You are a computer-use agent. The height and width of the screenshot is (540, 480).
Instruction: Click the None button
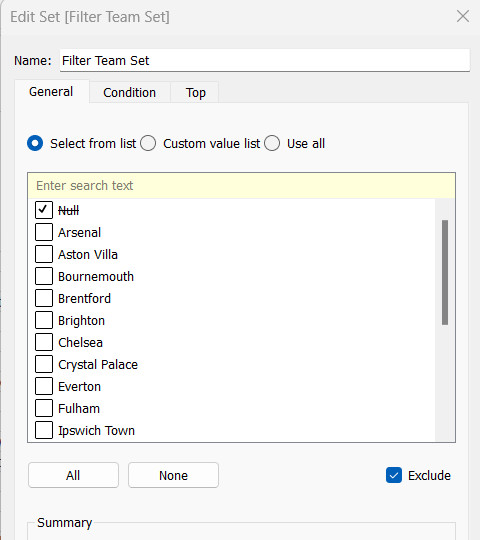[x=173, y=475]
